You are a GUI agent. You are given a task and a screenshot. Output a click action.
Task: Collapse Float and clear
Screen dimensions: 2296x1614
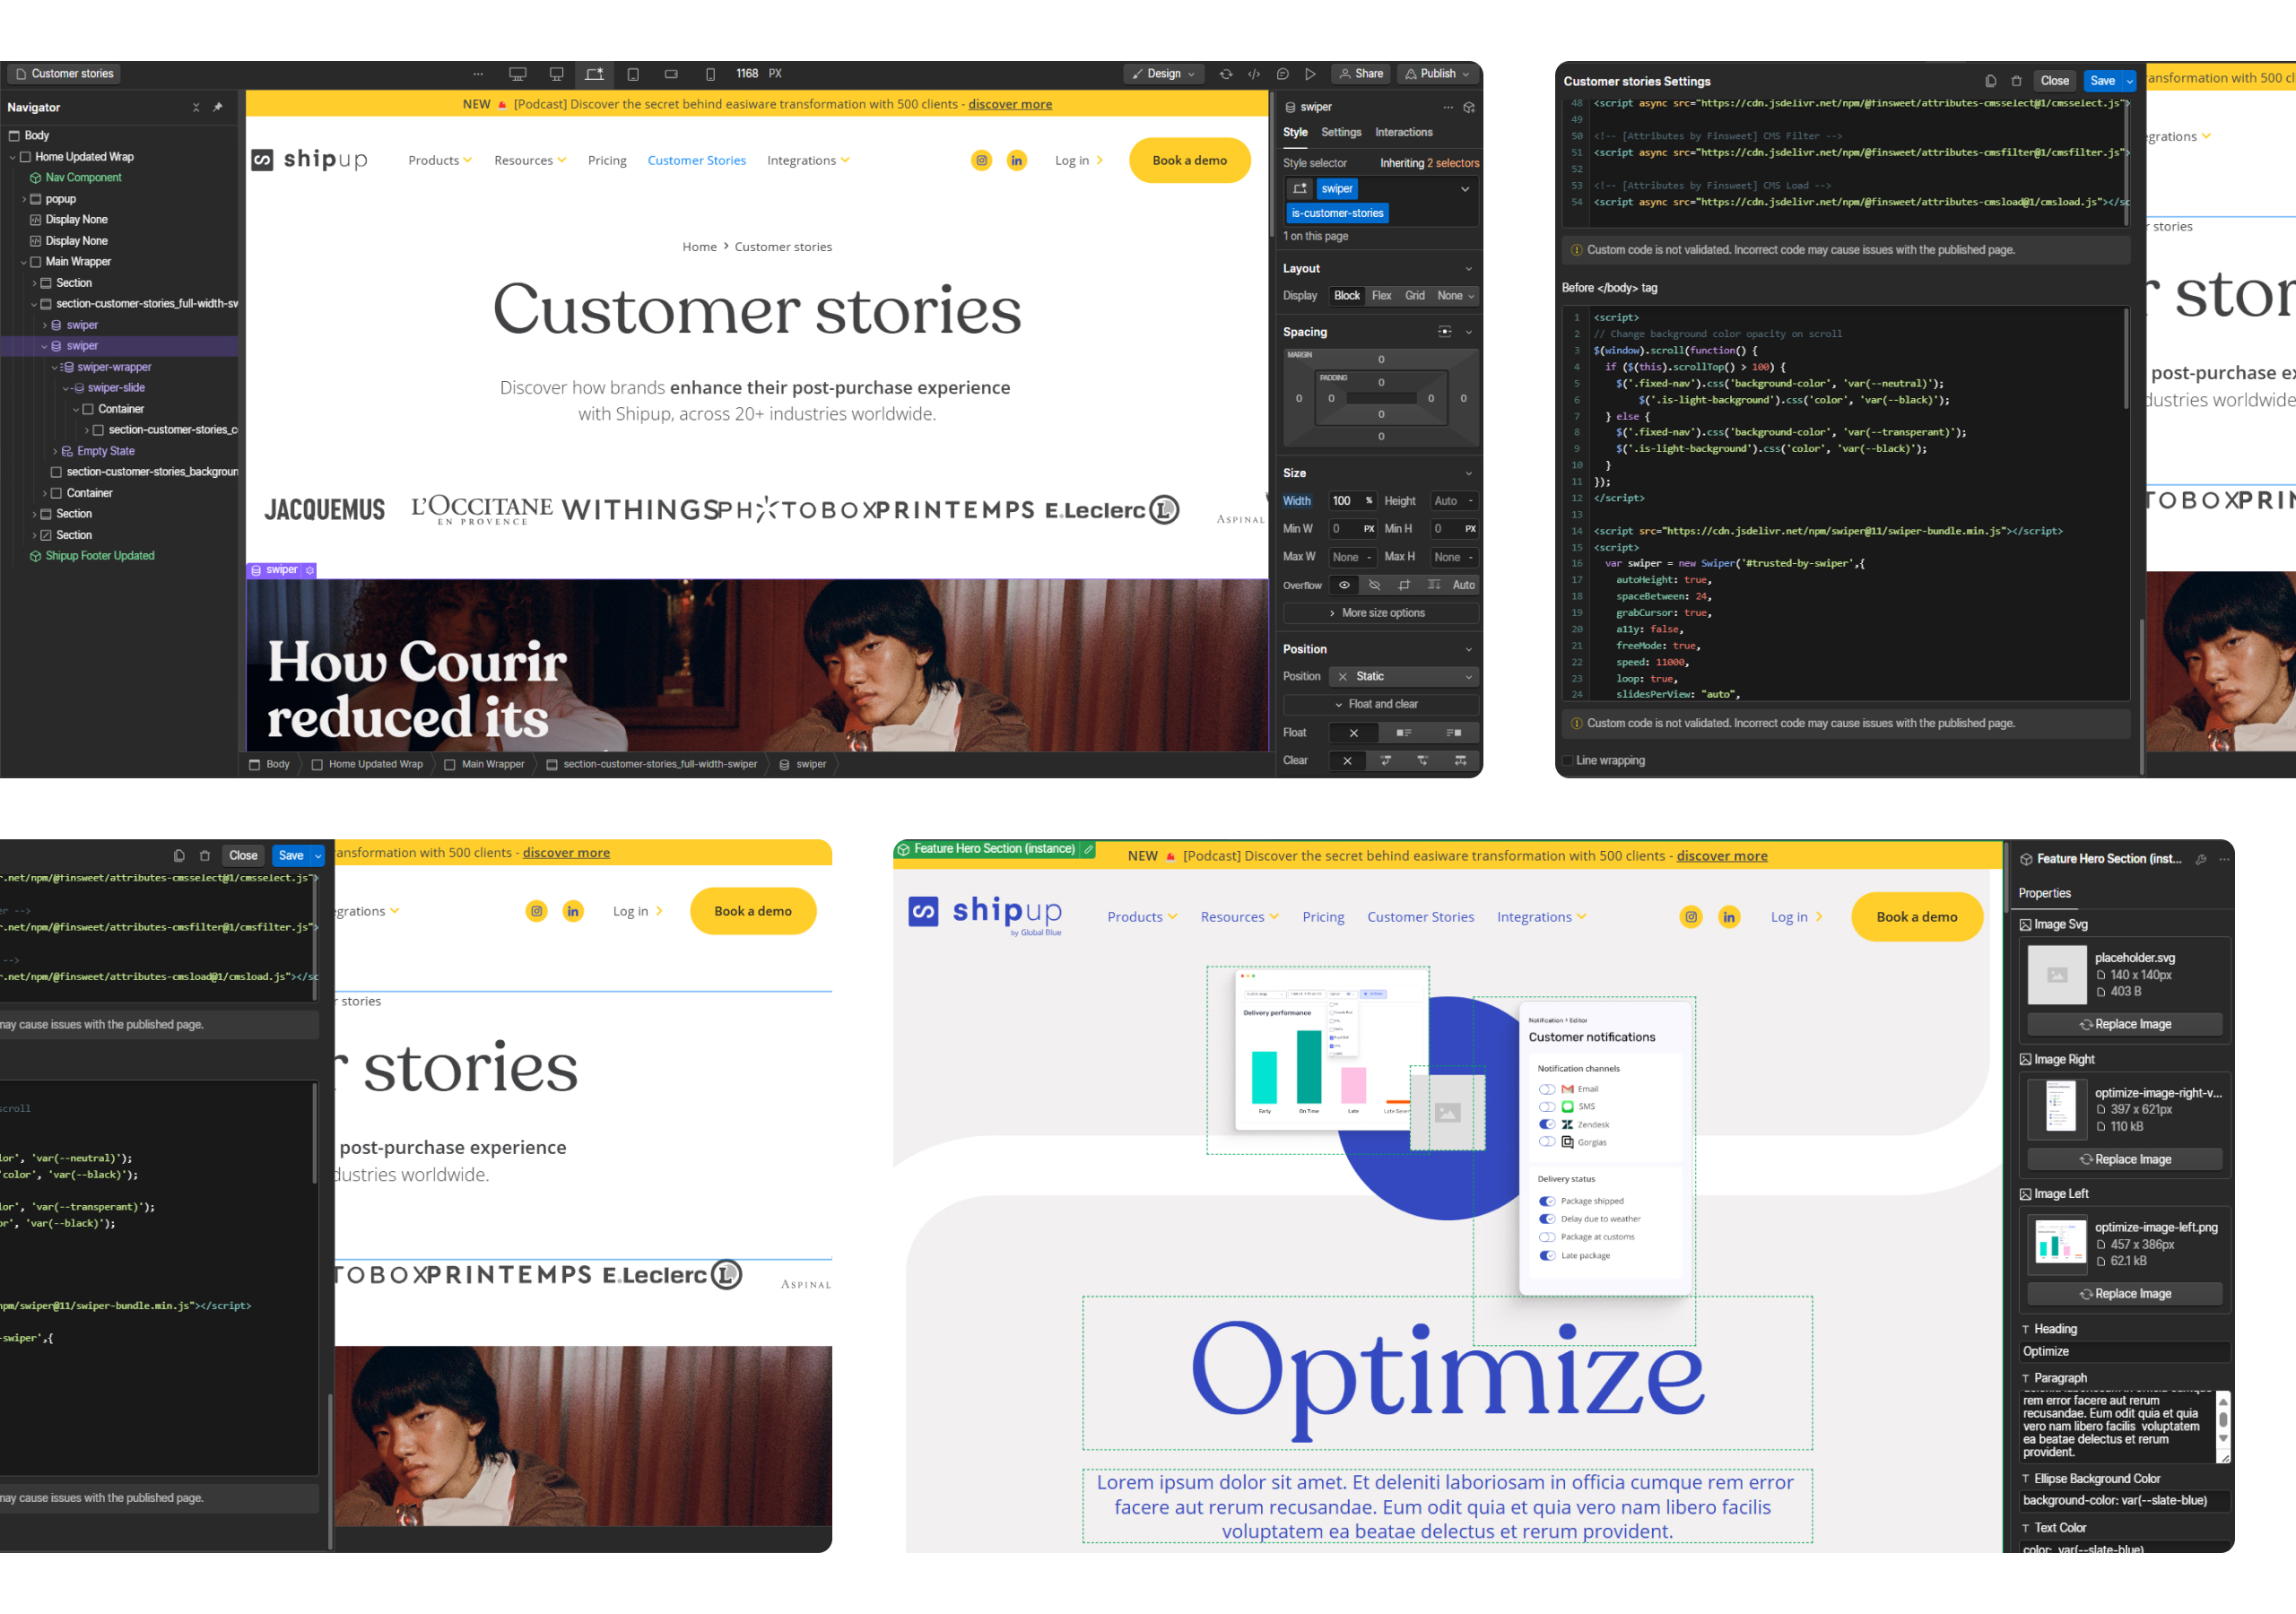coord(1380,705)
